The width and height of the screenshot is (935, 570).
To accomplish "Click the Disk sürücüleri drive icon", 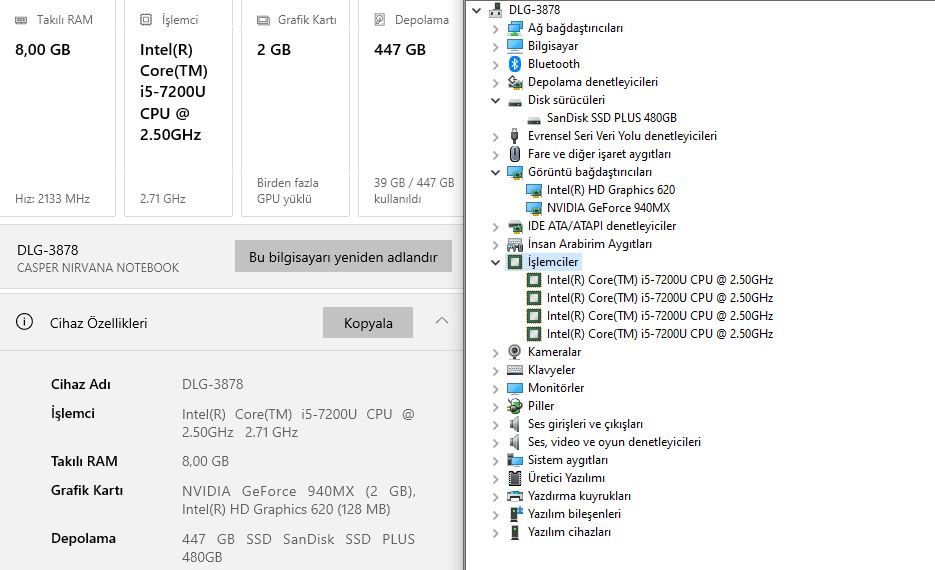I will [515, 101].
